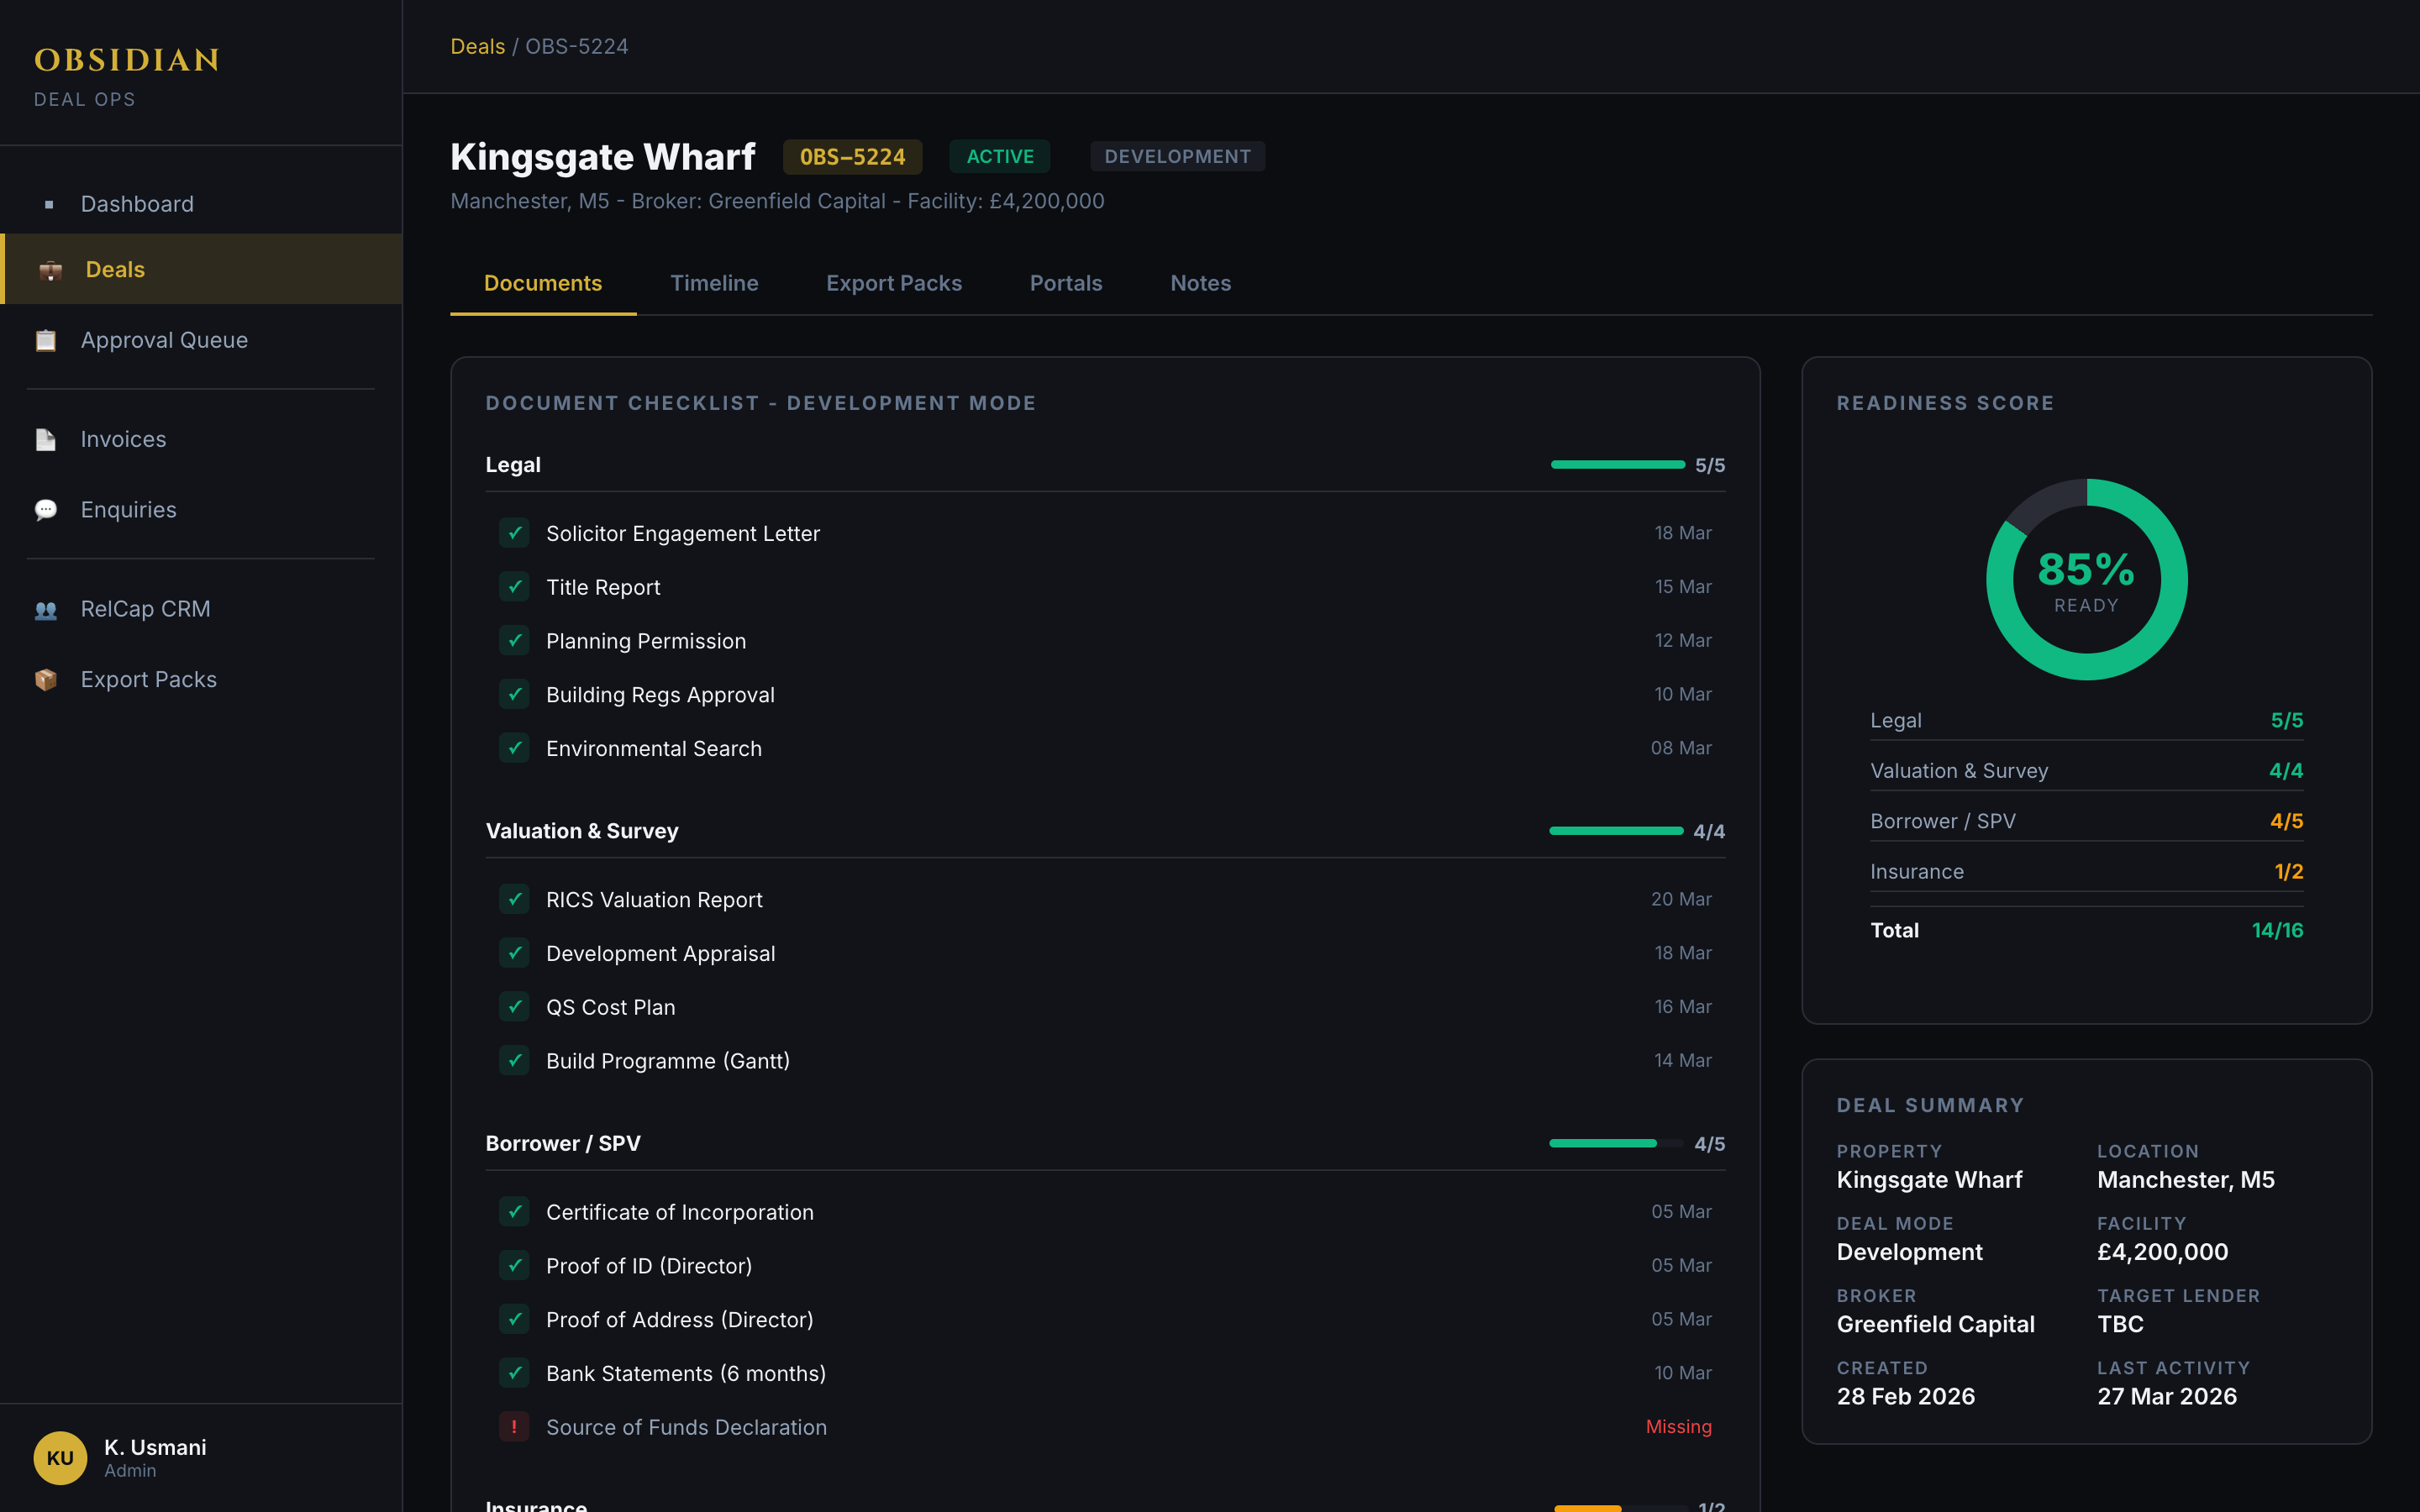Click the RelCap CRM people icon
This screenshot has width=2420, height=1512.
(x=46, y=609)
